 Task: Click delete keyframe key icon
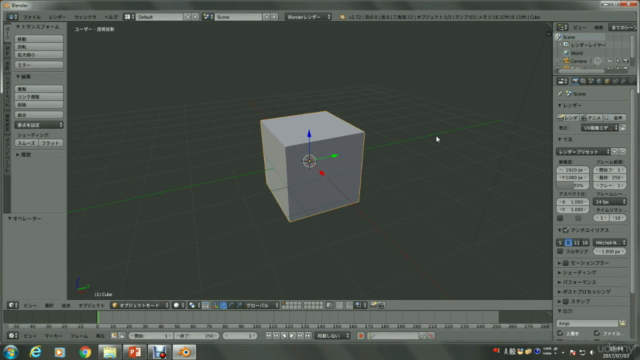click(x=431, y=336)
